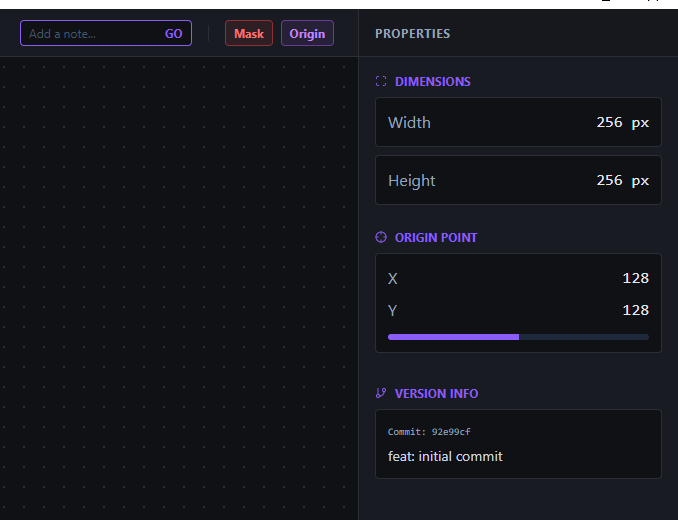The height and width of the screenshot is (520, 678).
Task: Select the Height value 256
Action: click(x=609, y=181)
